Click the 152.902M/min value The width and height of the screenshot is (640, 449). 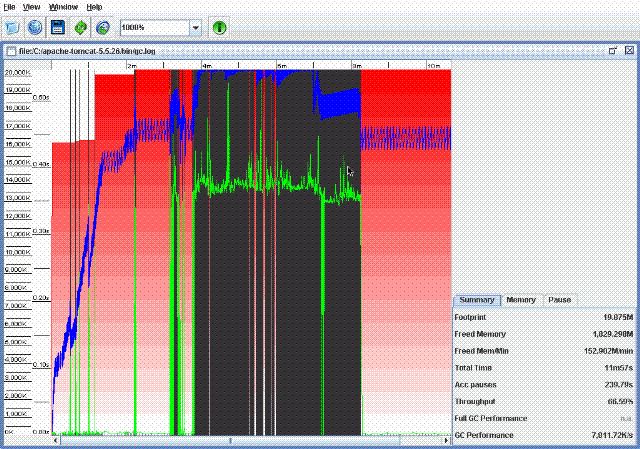pos(609,351)
